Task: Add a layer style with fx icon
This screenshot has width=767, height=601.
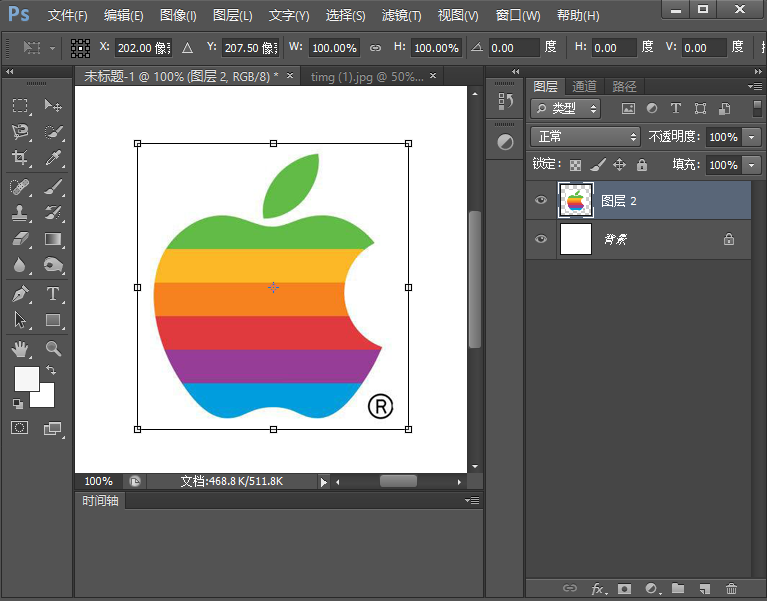Action: coord(598,589)
